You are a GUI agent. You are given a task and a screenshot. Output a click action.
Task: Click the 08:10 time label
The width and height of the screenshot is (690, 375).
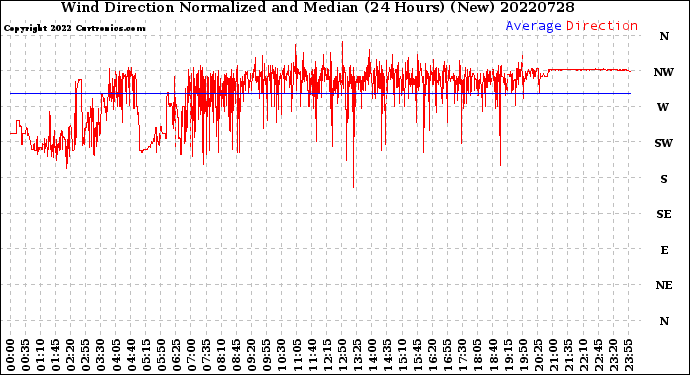[221, 355]
